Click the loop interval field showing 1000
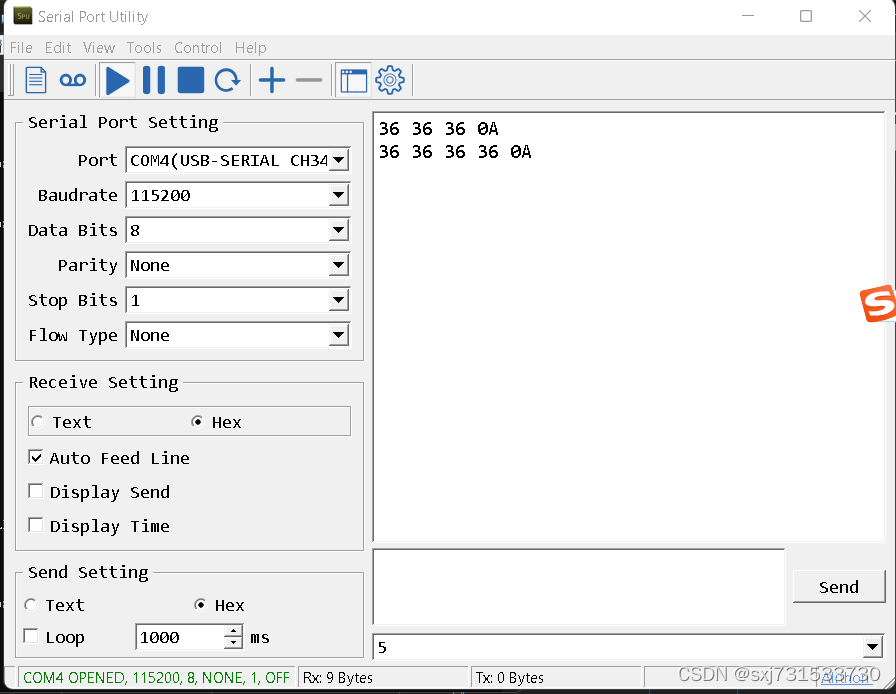Viewport: 896px width, 694px height. (x=180, y=637)
